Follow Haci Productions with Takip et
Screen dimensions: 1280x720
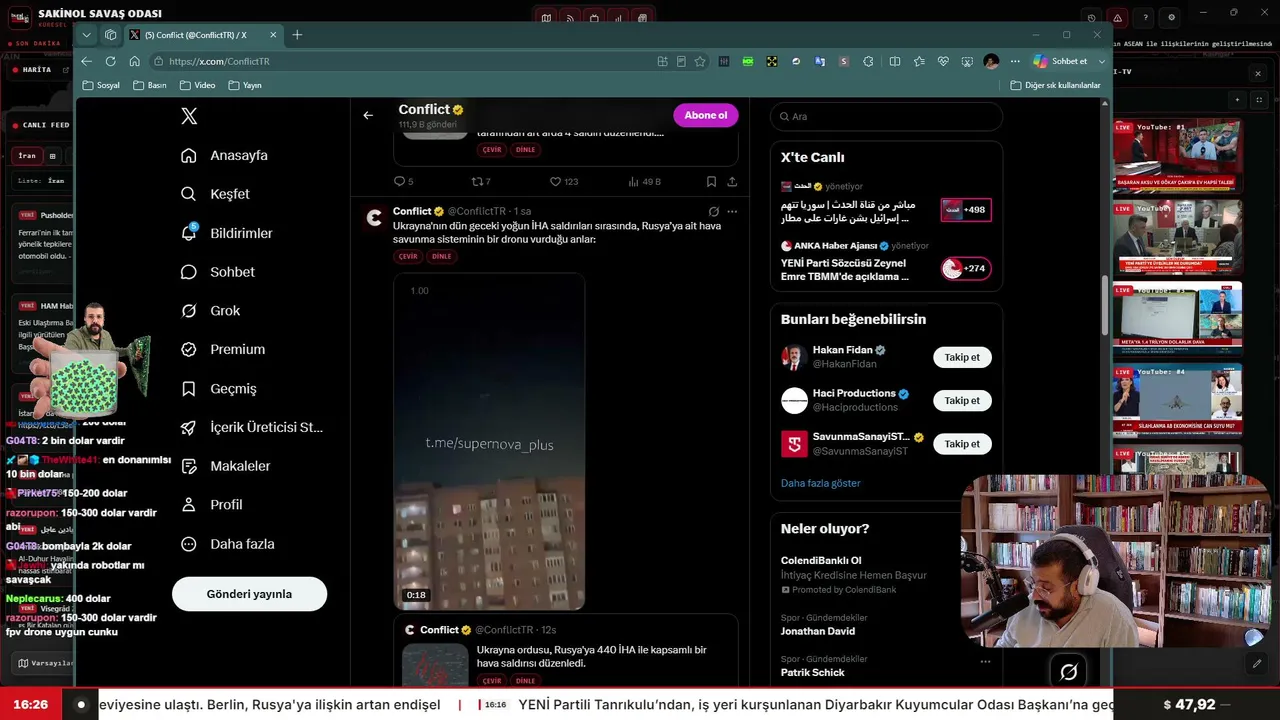click(962, 400)
